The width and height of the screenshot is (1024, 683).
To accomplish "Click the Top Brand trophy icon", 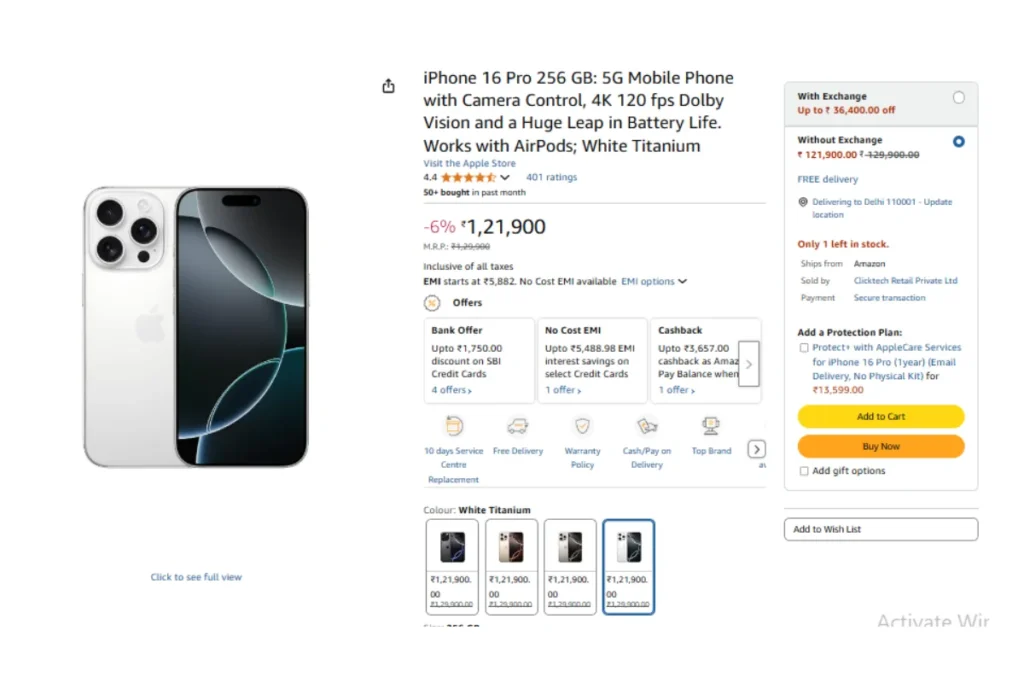I will click(x=711, y=425).
